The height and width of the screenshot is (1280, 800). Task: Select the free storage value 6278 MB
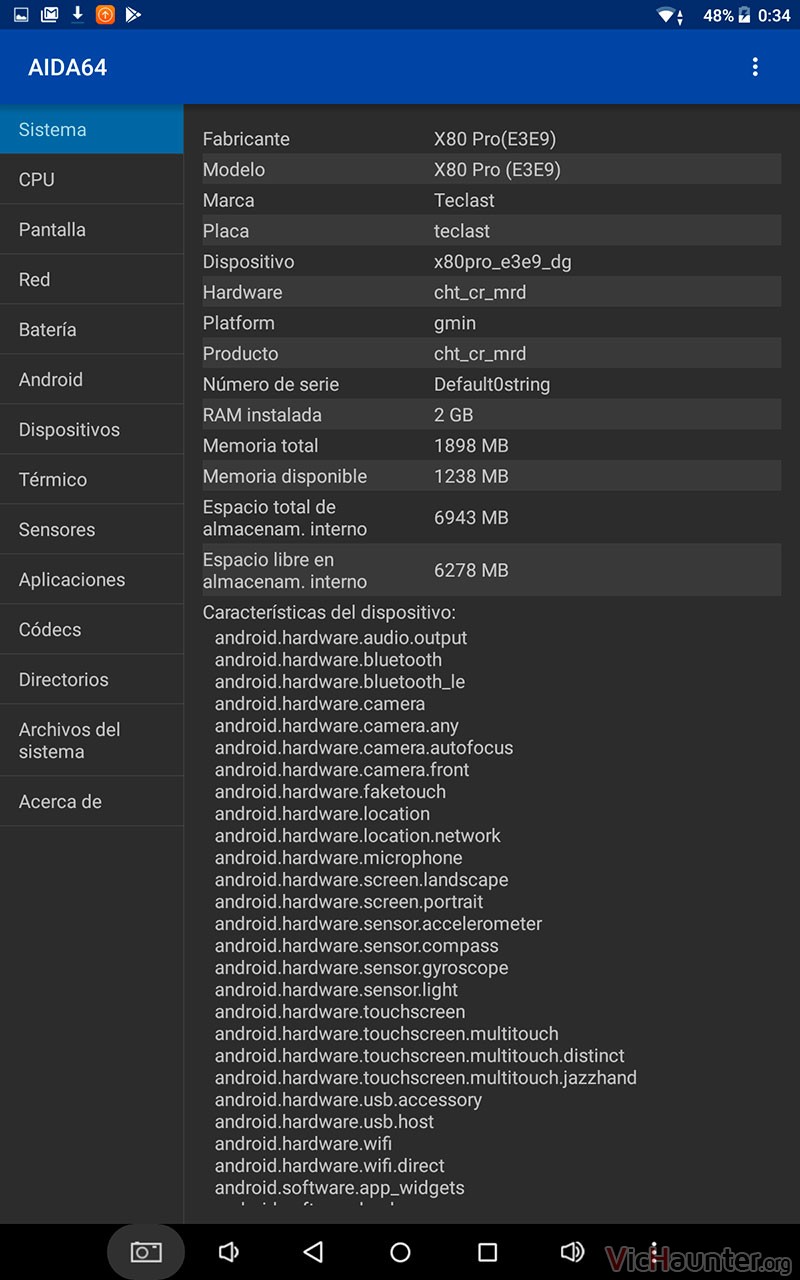[471, 570]
